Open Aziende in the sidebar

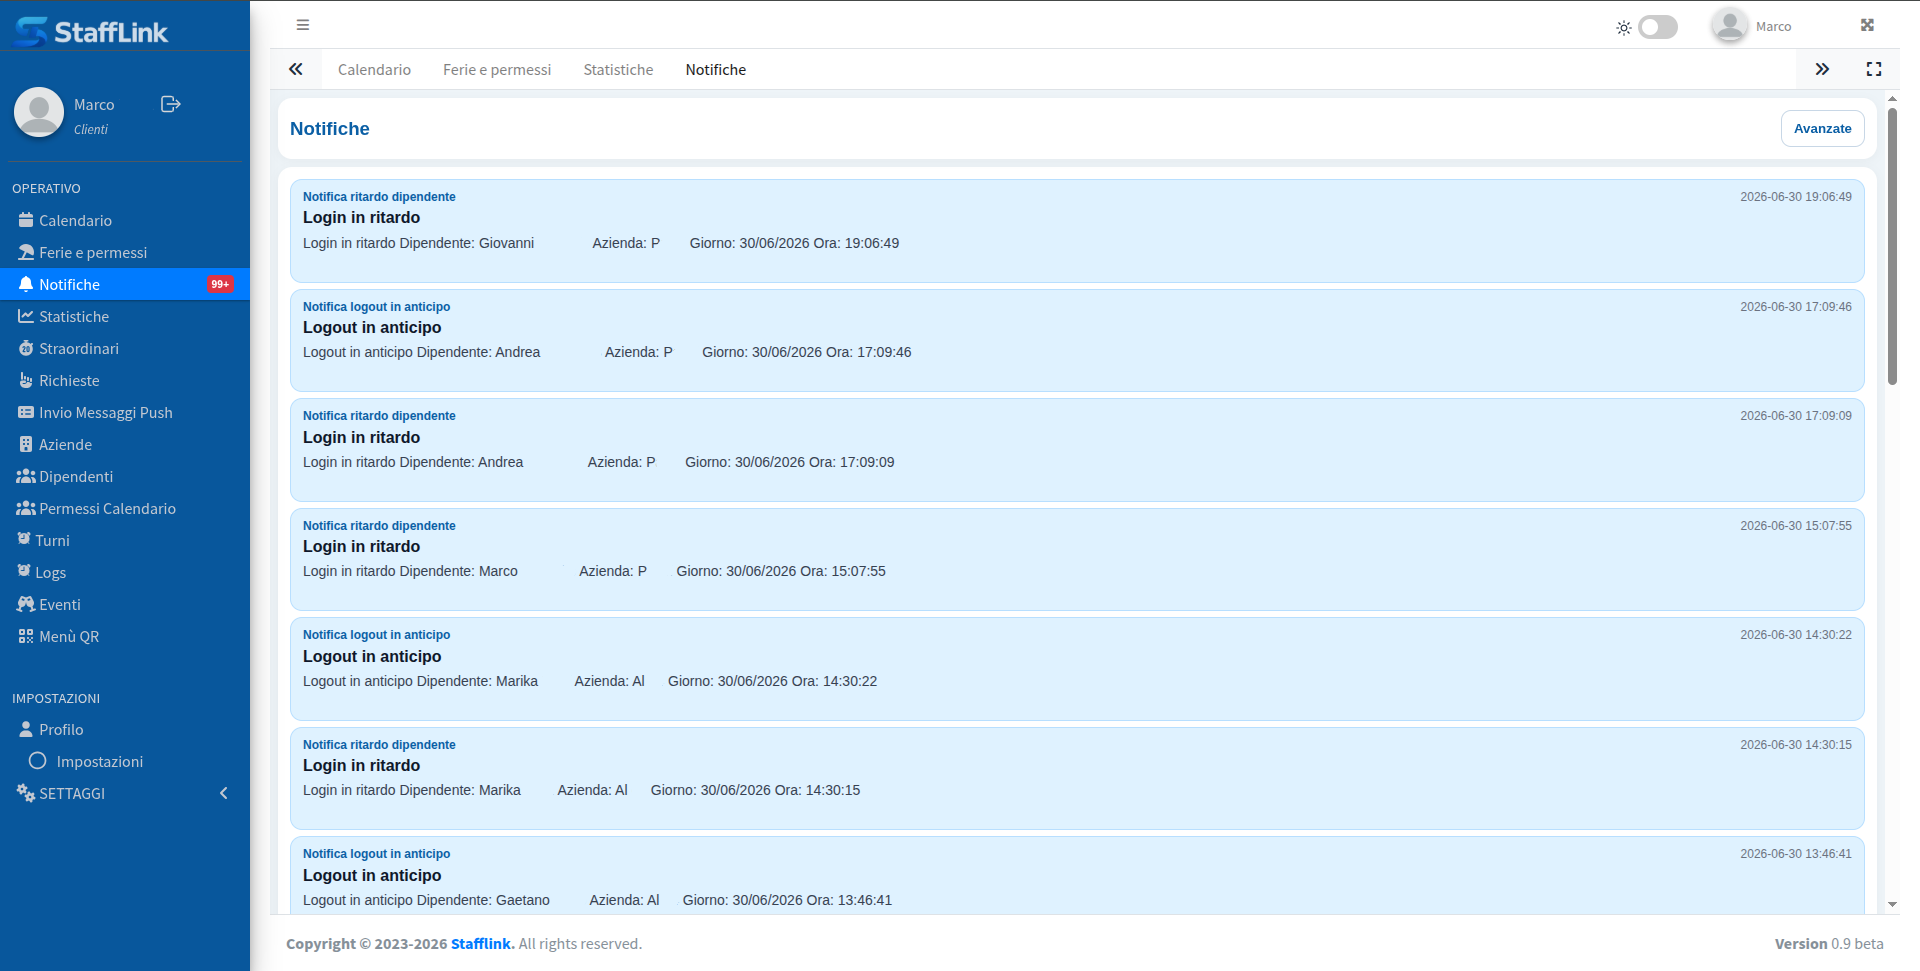(x=125, y=444)
